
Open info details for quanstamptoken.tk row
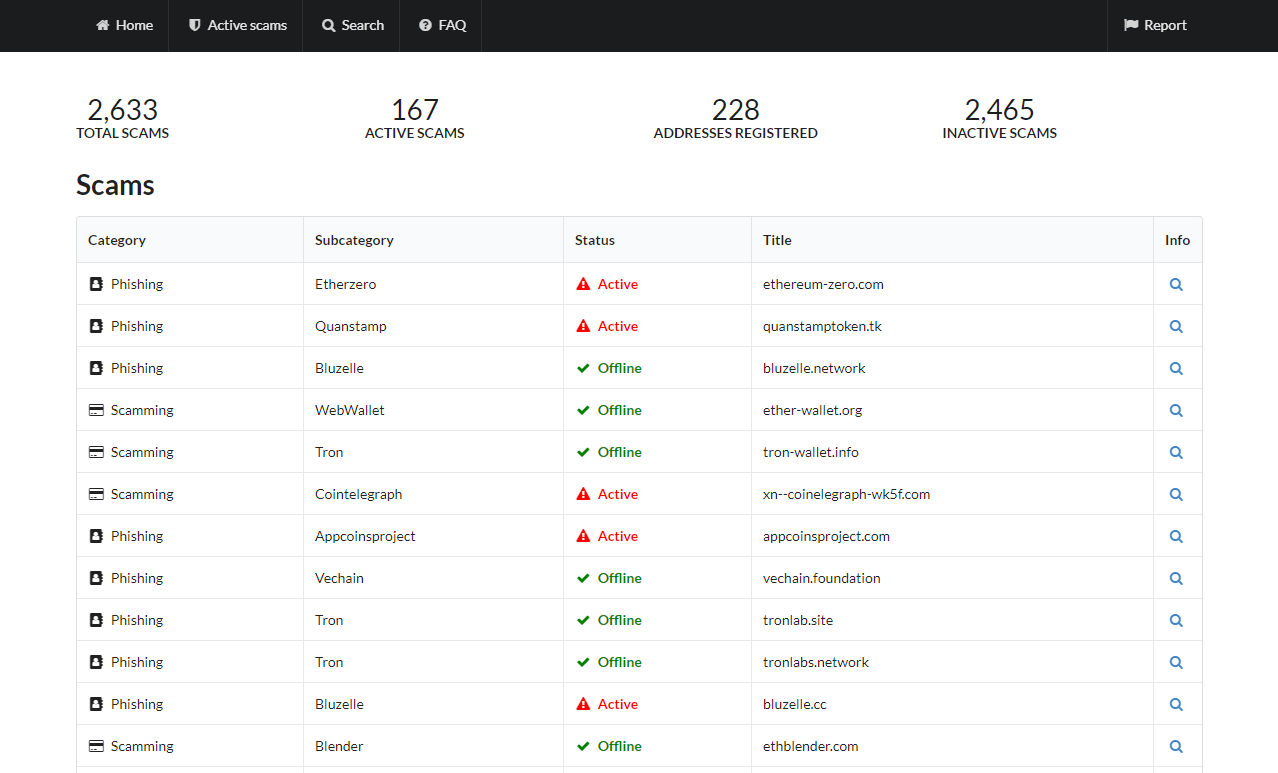[1176, 325]
